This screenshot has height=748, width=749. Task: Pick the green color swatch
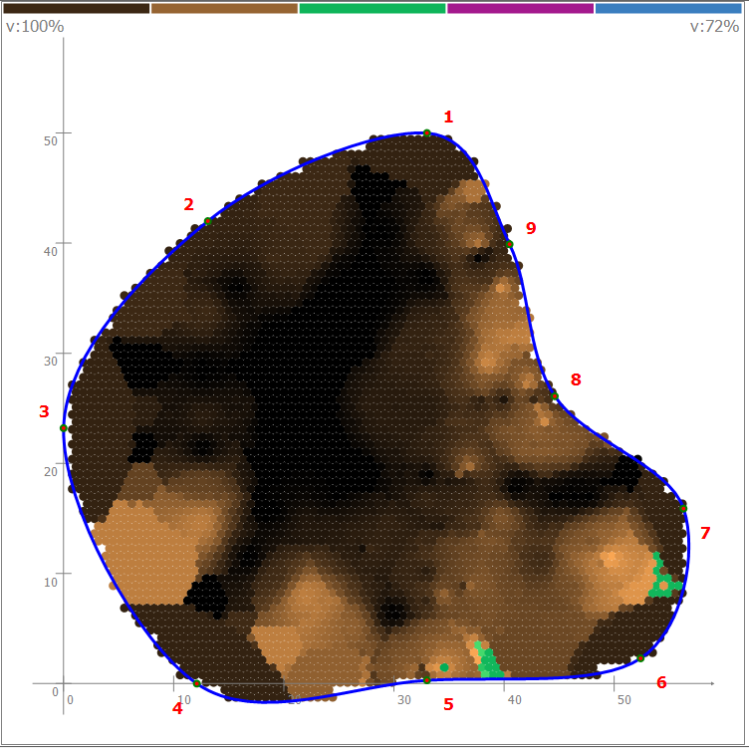(372, 8)
